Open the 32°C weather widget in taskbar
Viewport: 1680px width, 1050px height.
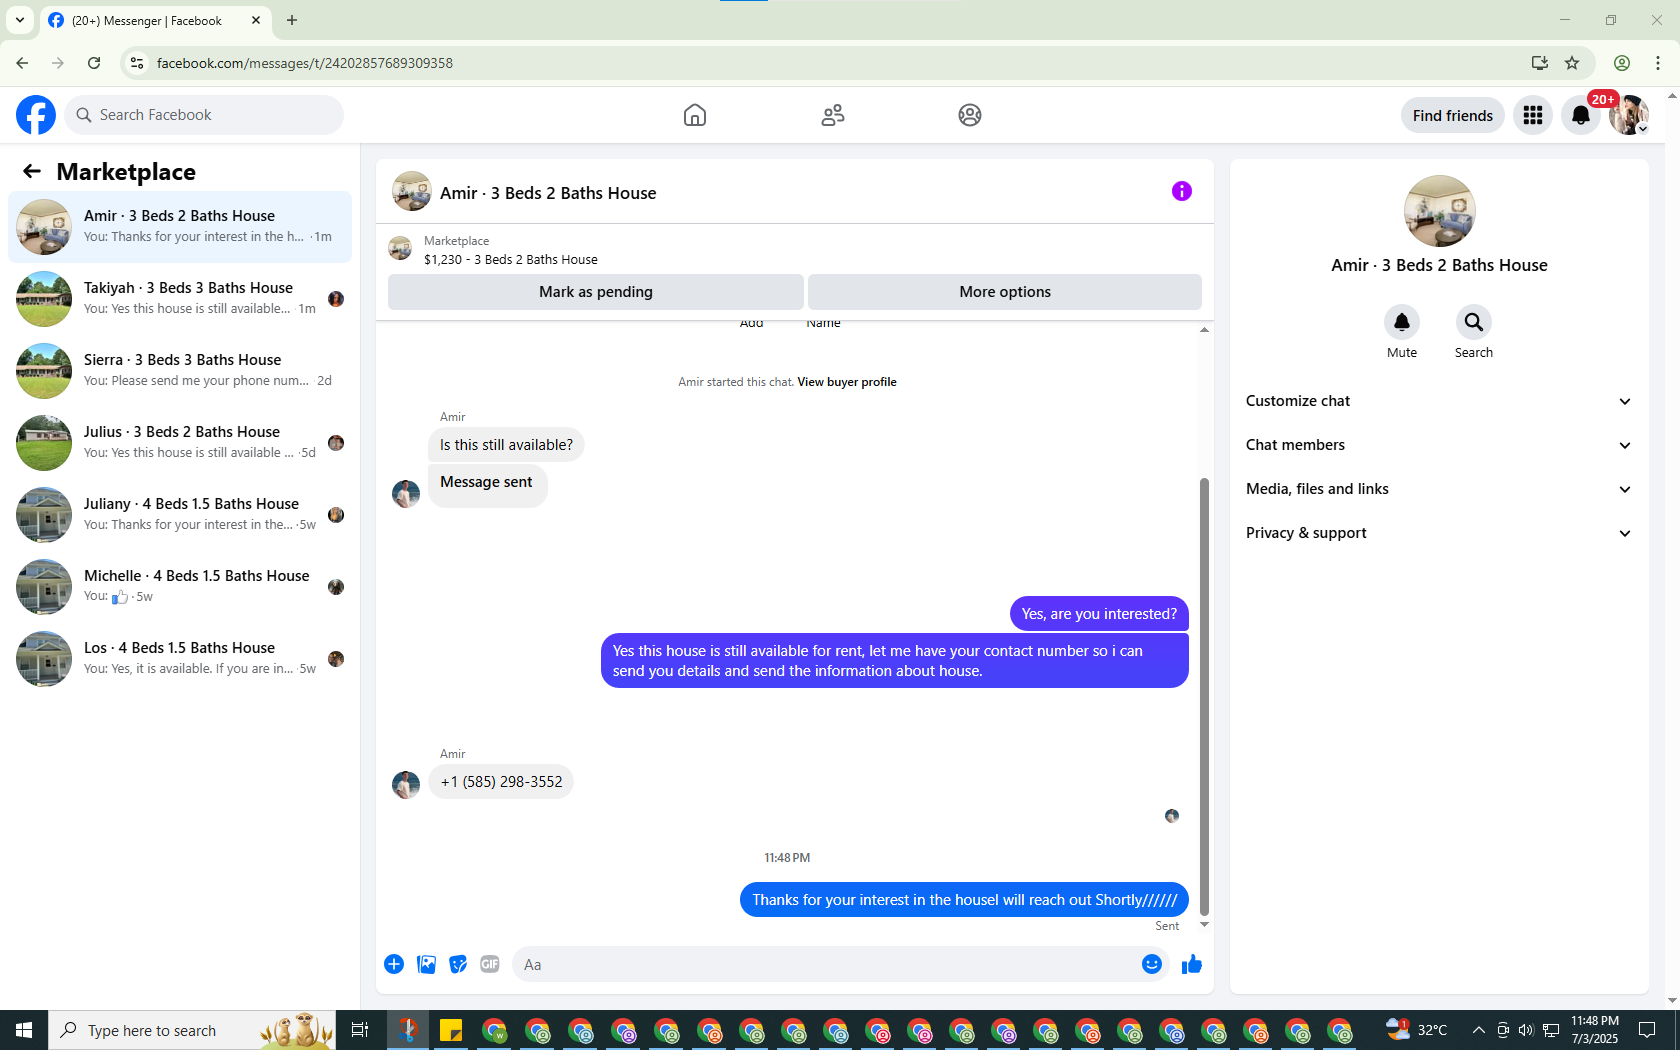pos(1417,1030)
